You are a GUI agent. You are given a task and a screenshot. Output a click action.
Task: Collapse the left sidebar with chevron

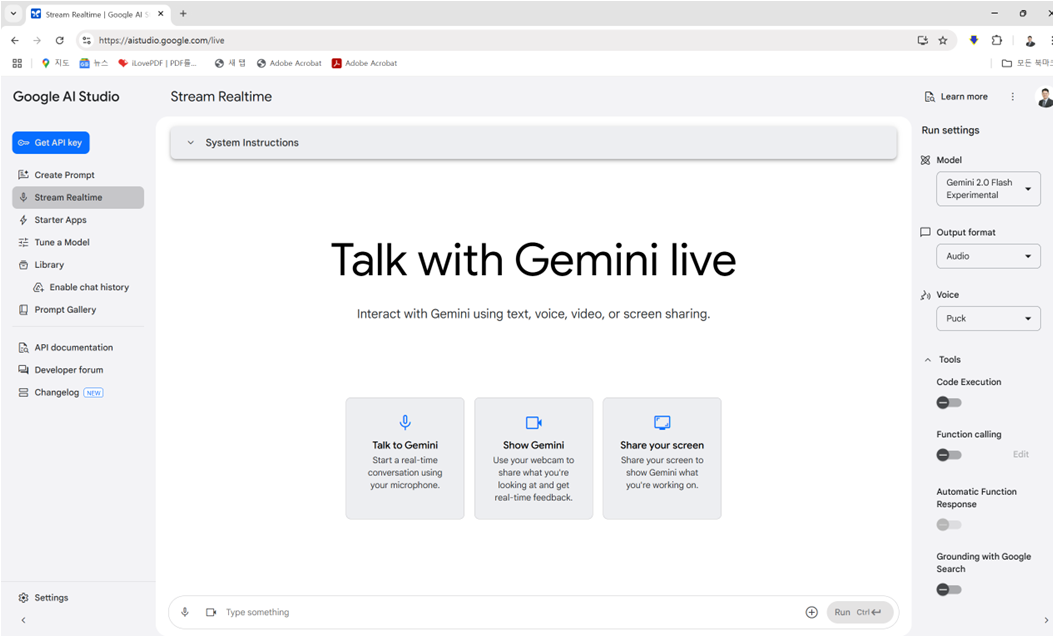(x=23, y=620)
